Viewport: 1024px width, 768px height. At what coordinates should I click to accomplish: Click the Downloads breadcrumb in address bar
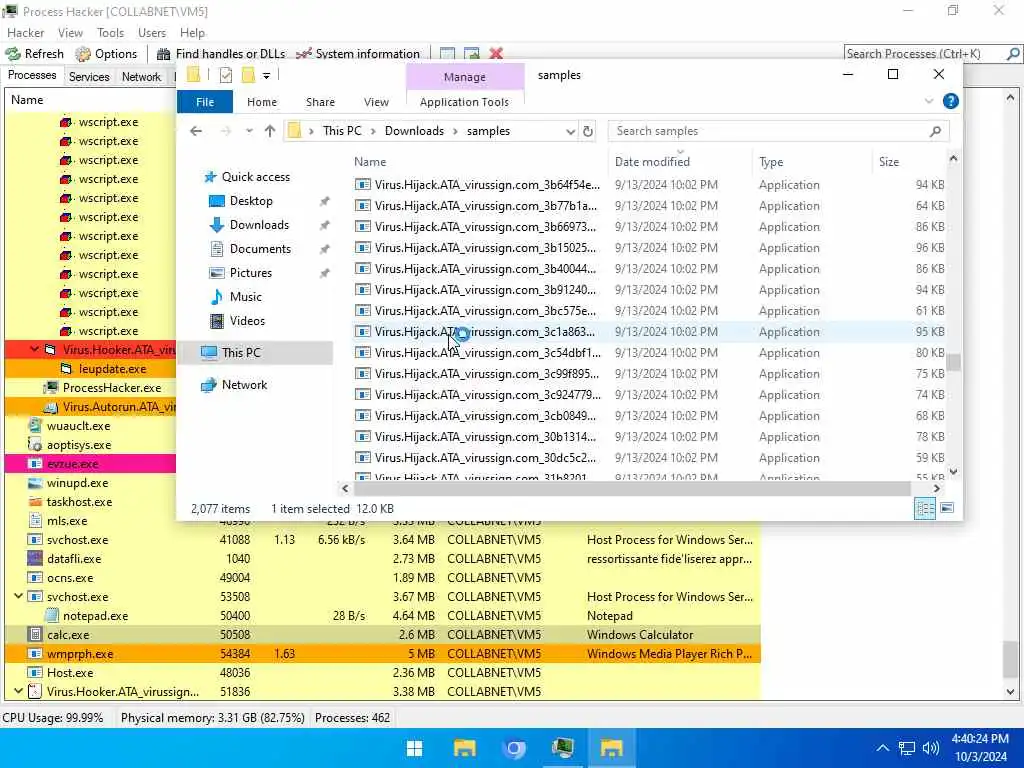click(x=414, y=131)
